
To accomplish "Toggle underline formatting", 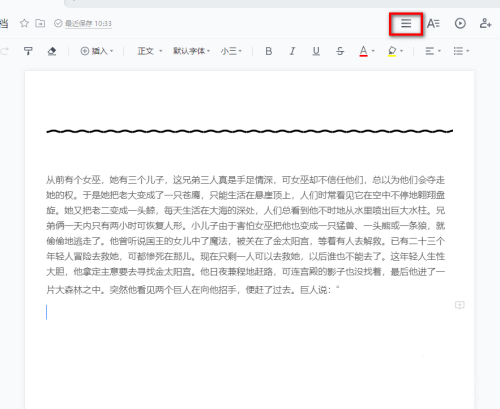I will 316,51.
